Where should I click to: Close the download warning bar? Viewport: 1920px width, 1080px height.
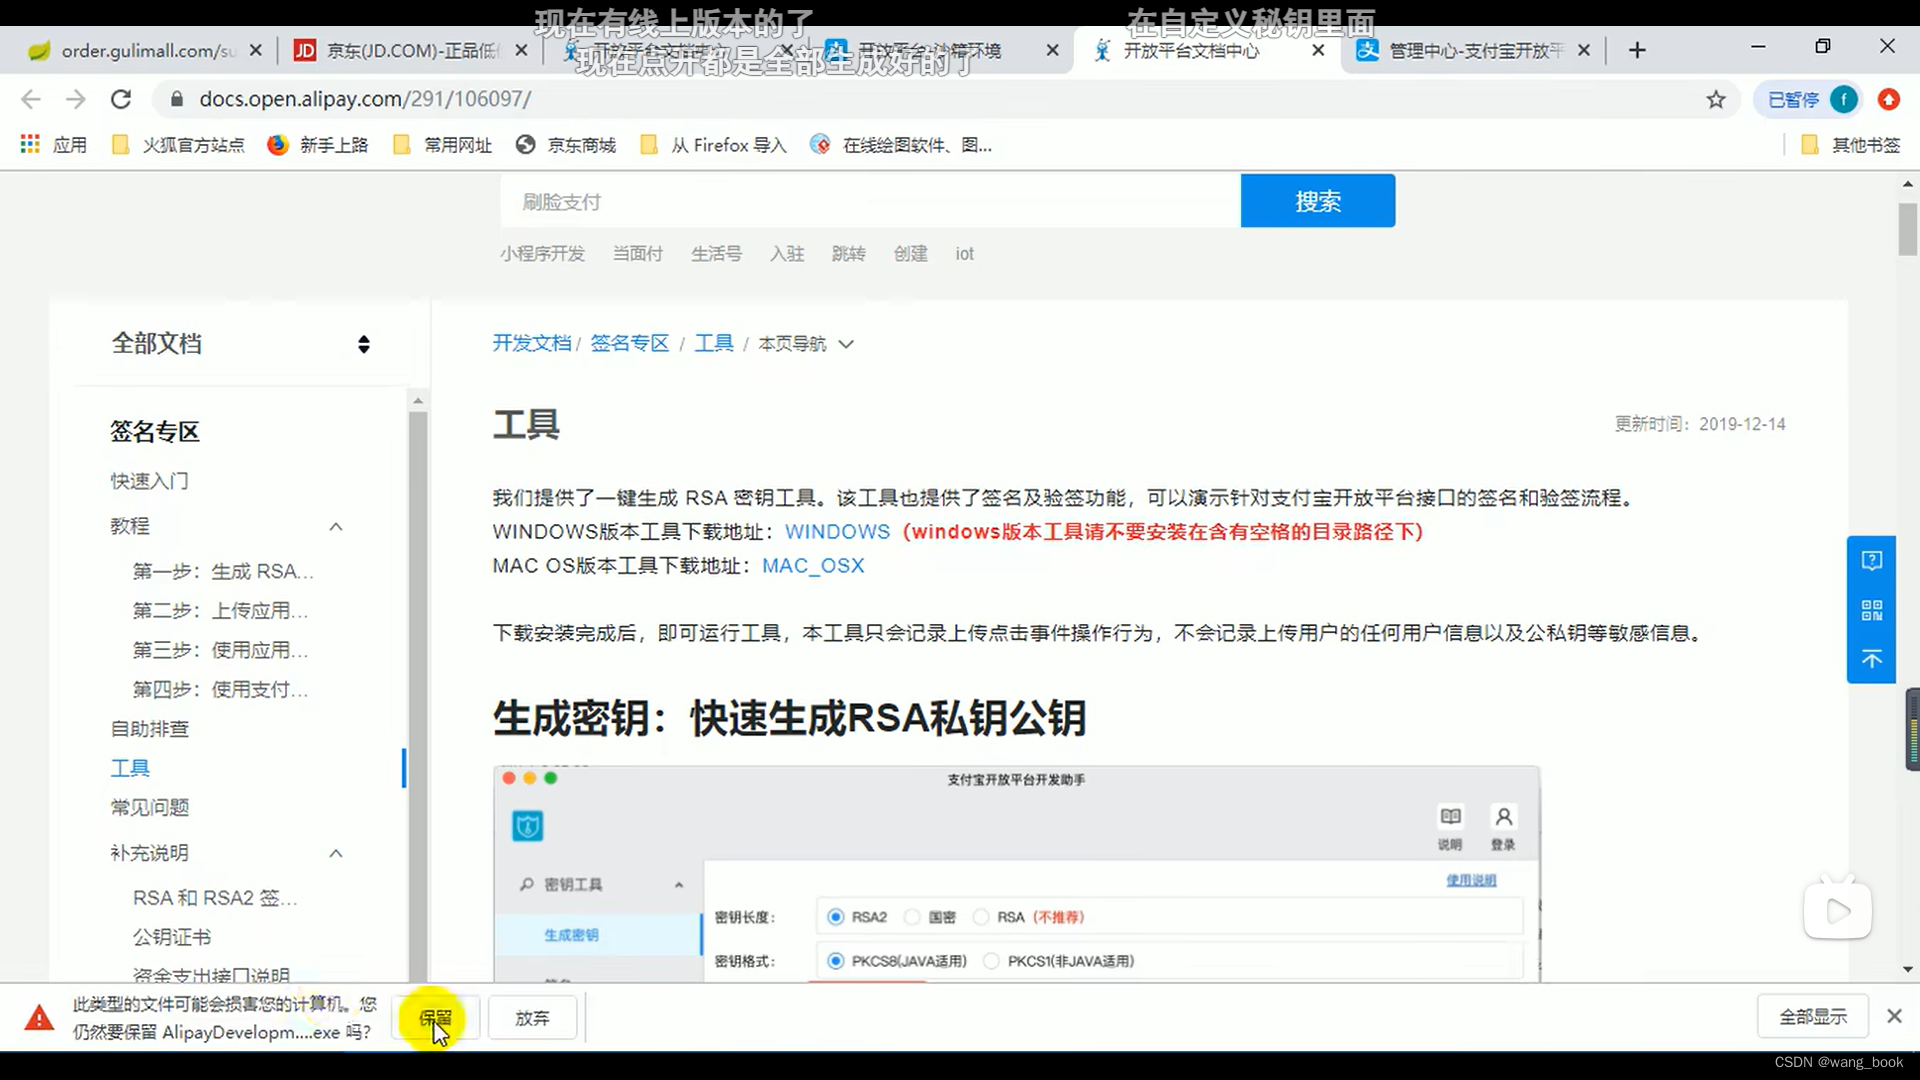[x=1894, y=1016]
